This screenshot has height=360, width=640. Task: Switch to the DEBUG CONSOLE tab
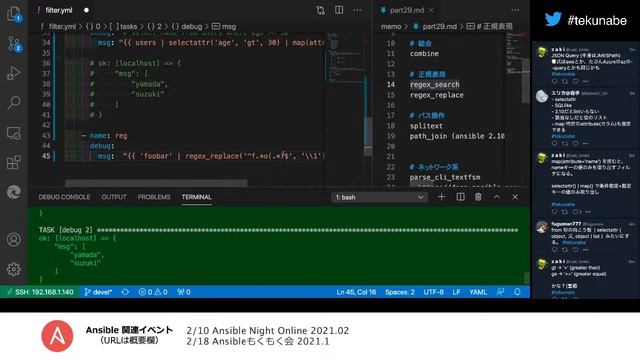coord(64,197)
